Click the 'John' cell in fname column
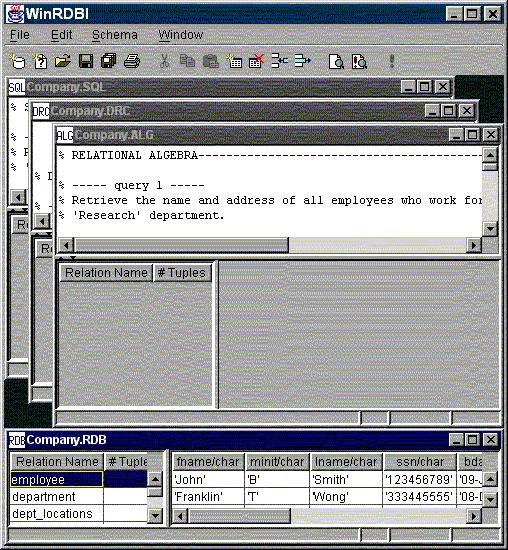 point(208,479)
